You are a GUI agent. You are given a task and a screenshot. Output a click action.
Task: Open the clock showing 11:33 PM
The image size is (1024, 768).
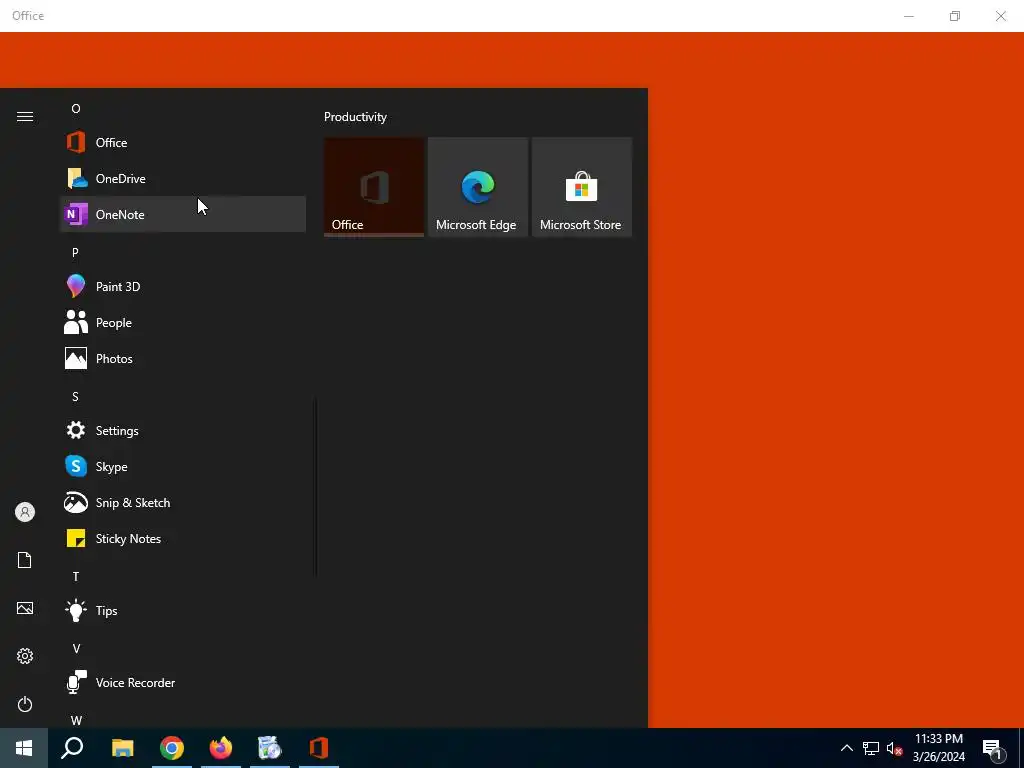pos(938,748)
